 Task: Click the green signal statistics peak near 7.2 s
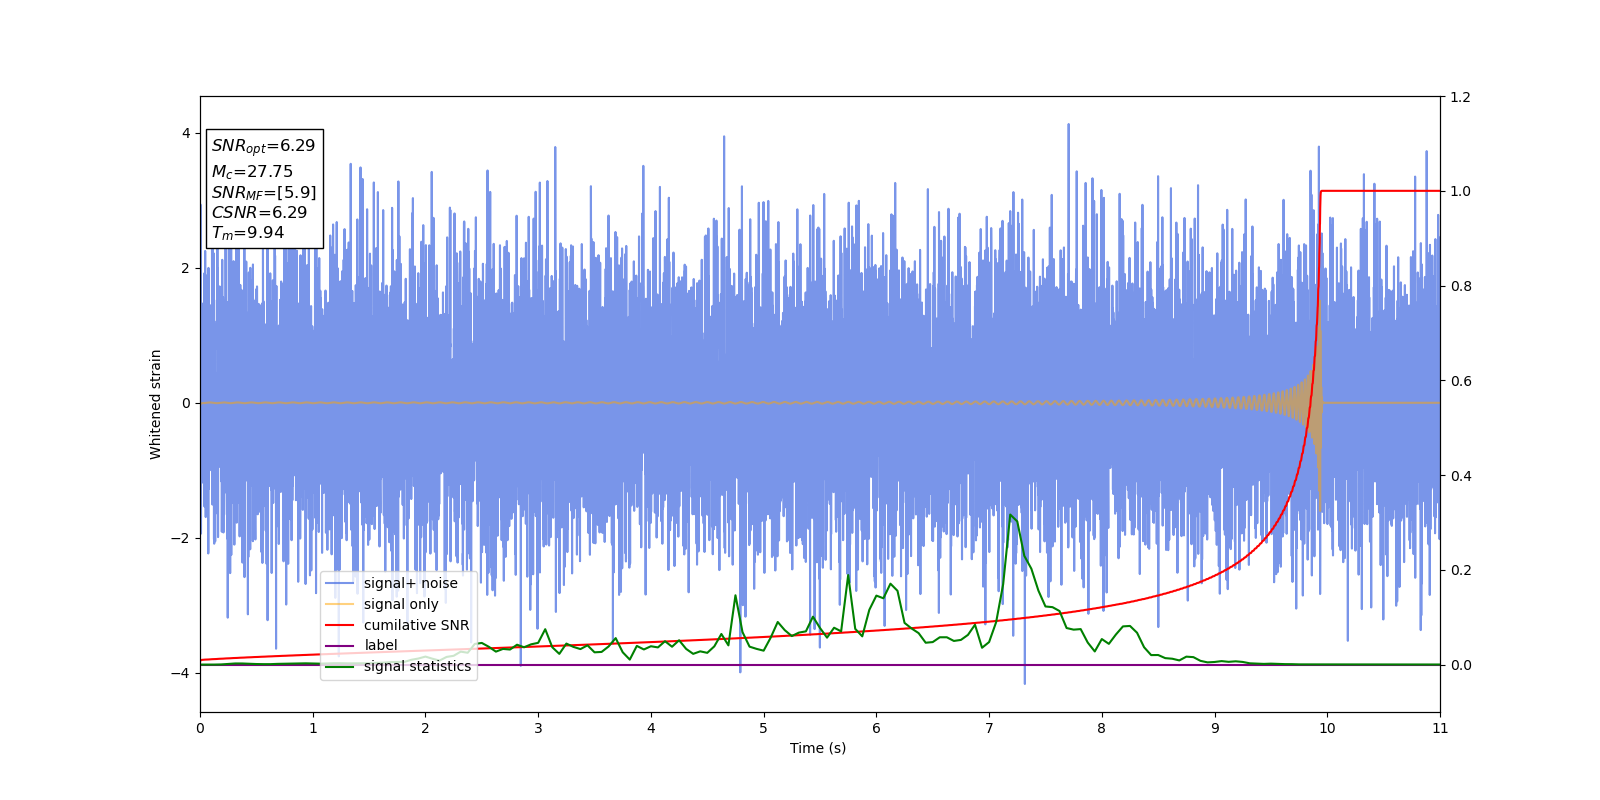click(x=1011, y=516)
